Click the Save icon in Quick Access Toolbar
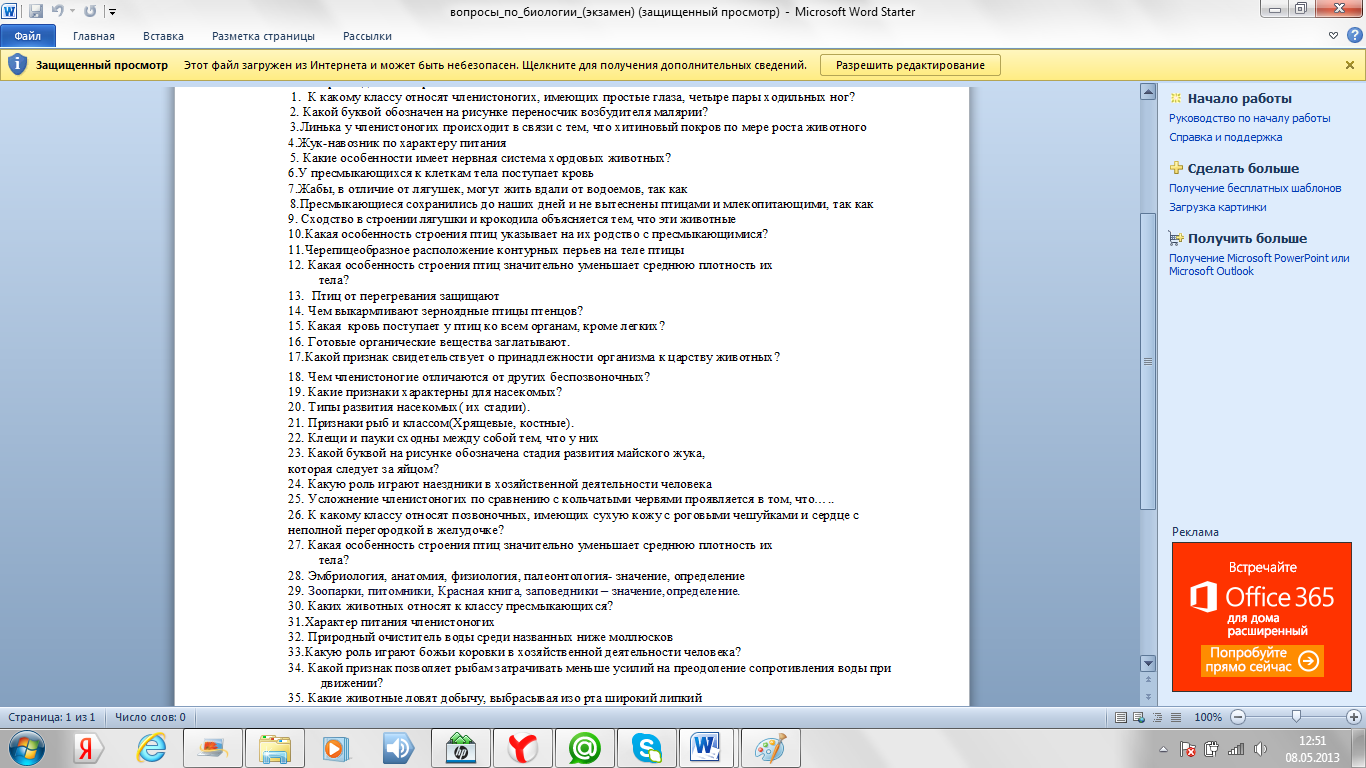1366x768 pixels. (36, 12)
